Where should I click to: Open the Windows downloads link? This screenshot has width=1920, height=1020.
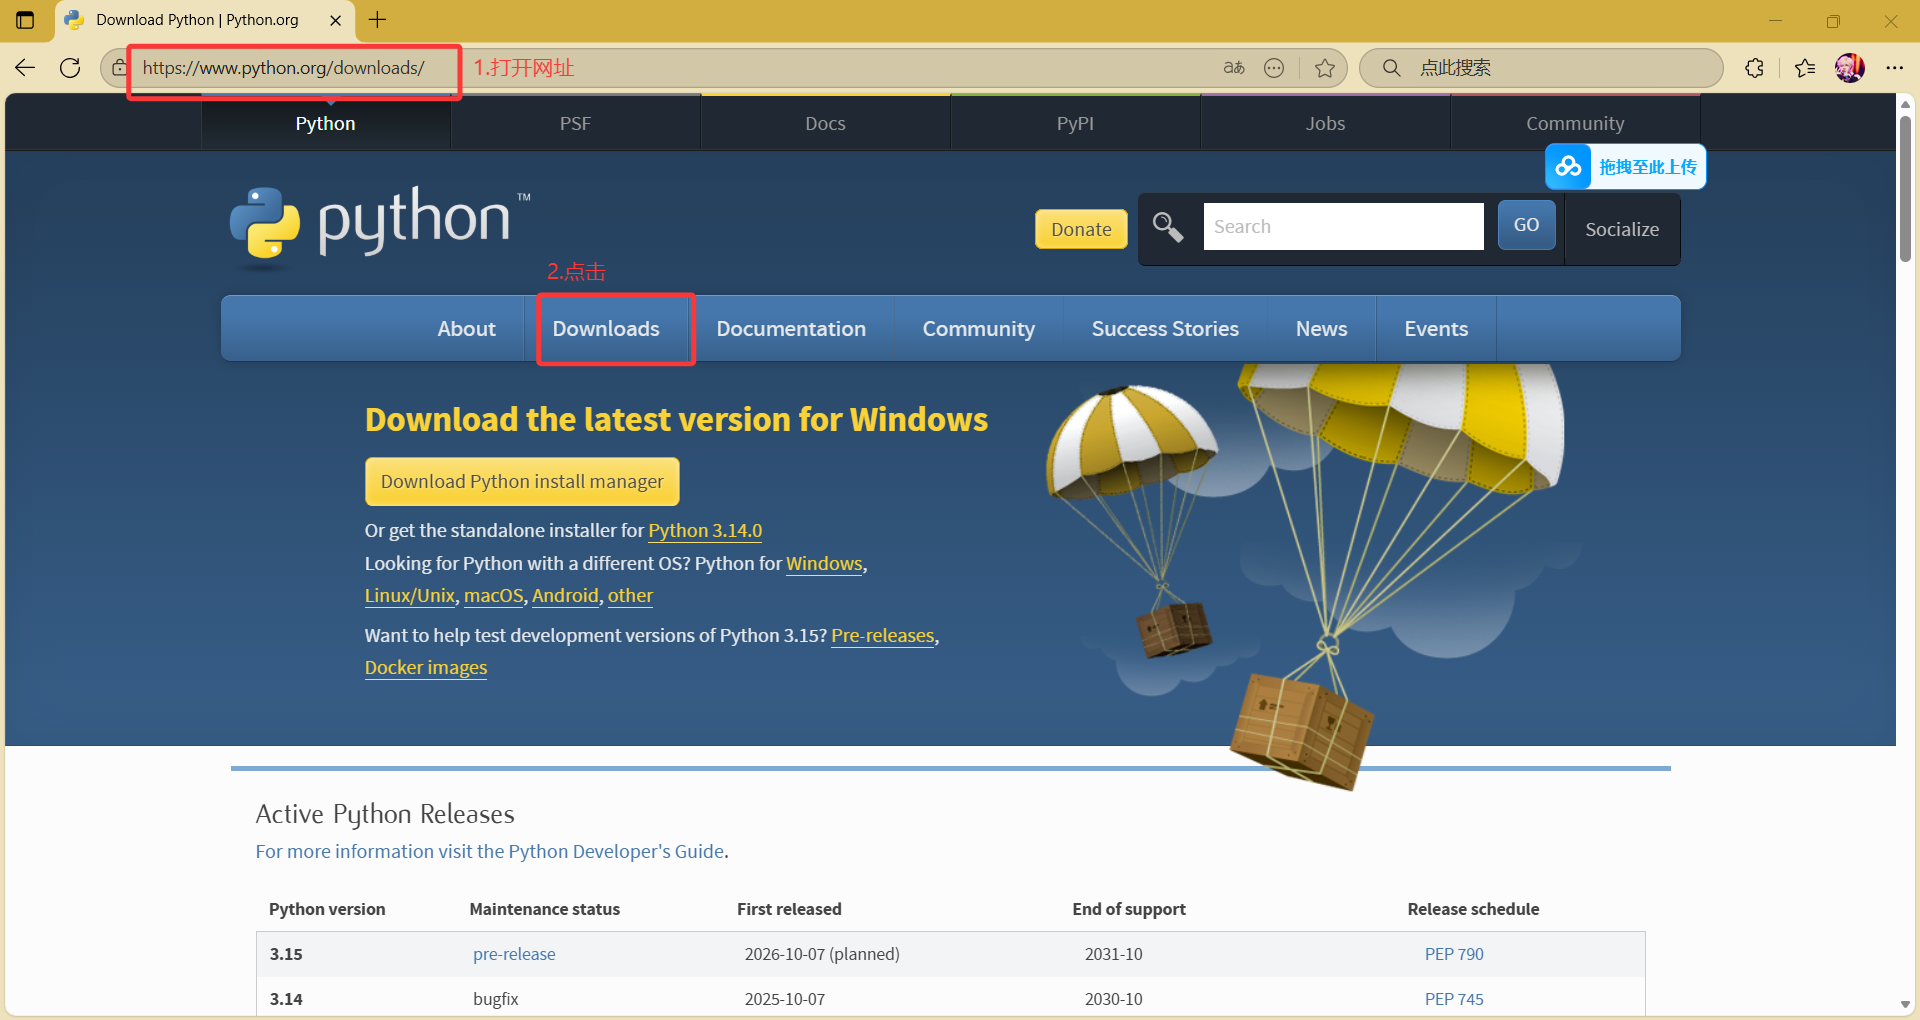point(824,563)
